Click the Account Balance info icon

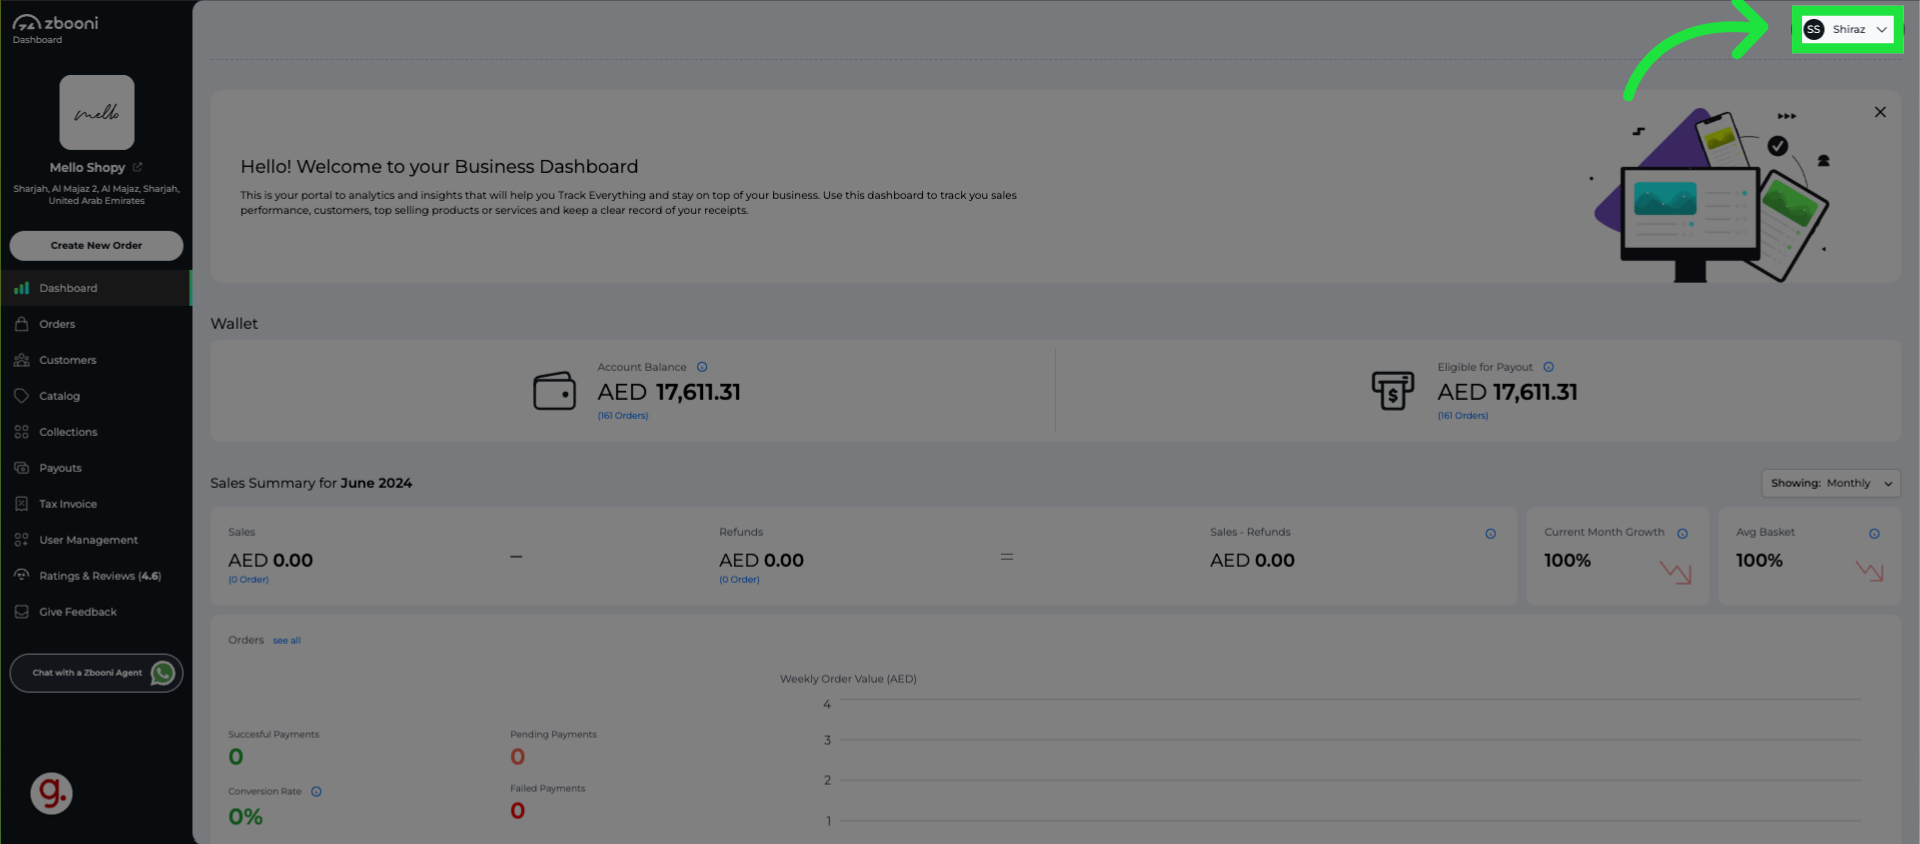pyautogui.click(x=702, y=367)
